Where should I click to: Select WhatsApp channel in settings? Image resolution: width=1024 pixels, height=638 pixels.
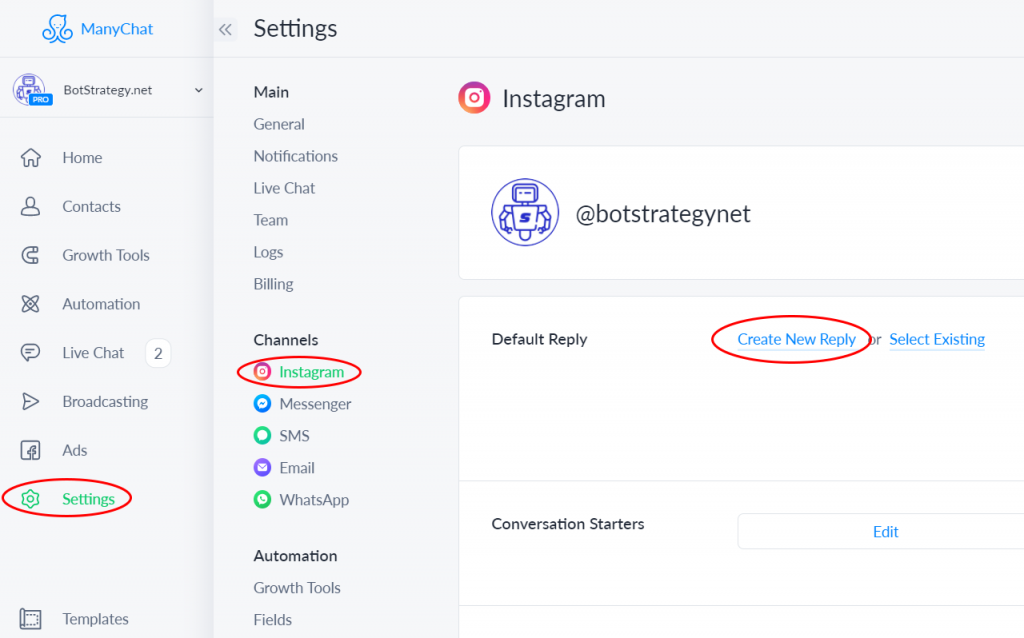point(314,500)
